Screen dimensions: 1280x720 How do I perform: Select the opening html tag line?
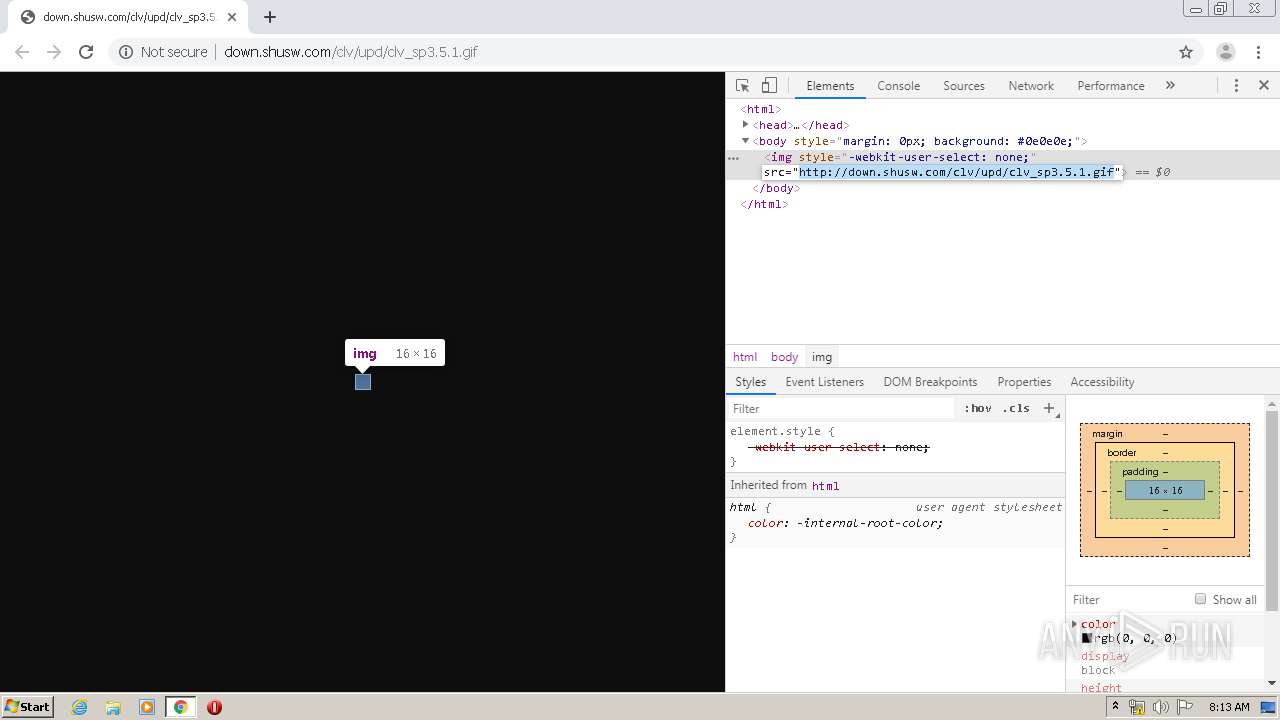tap(761, 109)
